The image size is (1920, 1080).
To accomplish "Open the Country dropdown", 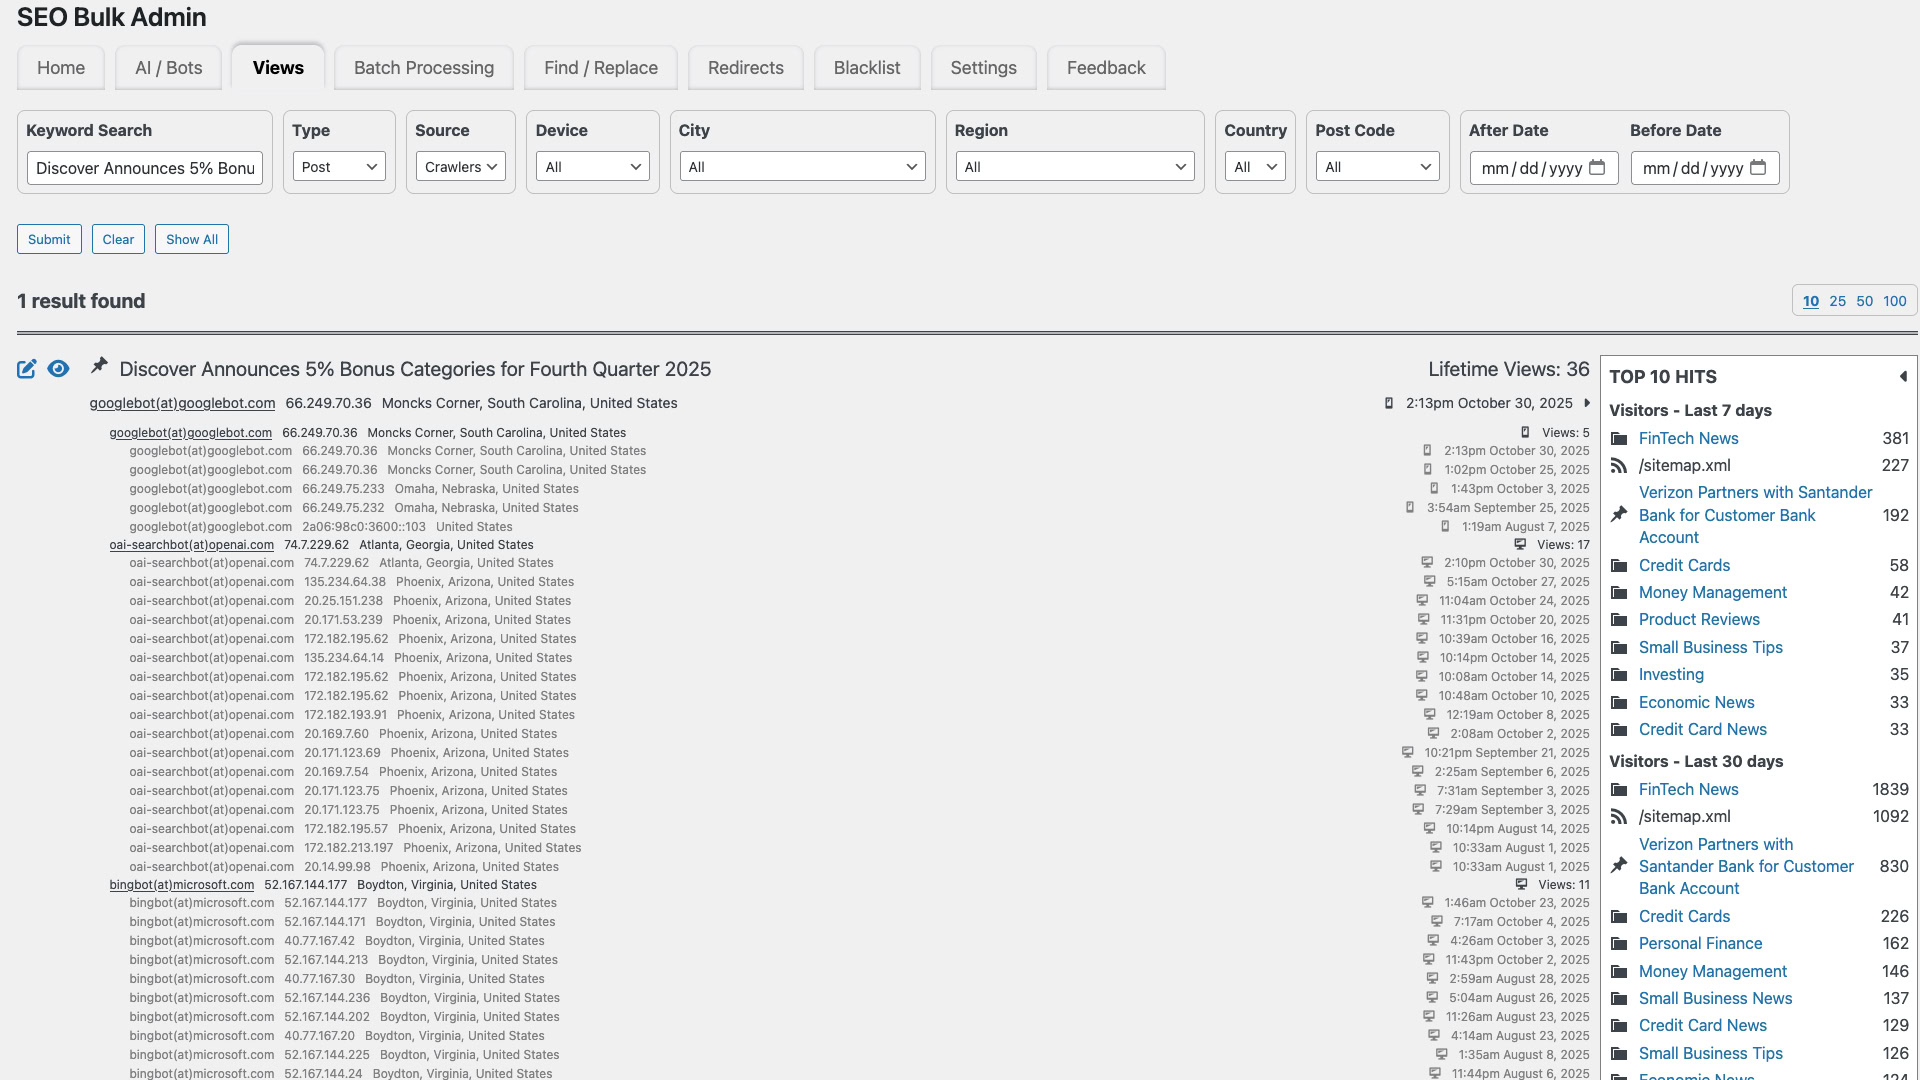I will click(1255, 167).
